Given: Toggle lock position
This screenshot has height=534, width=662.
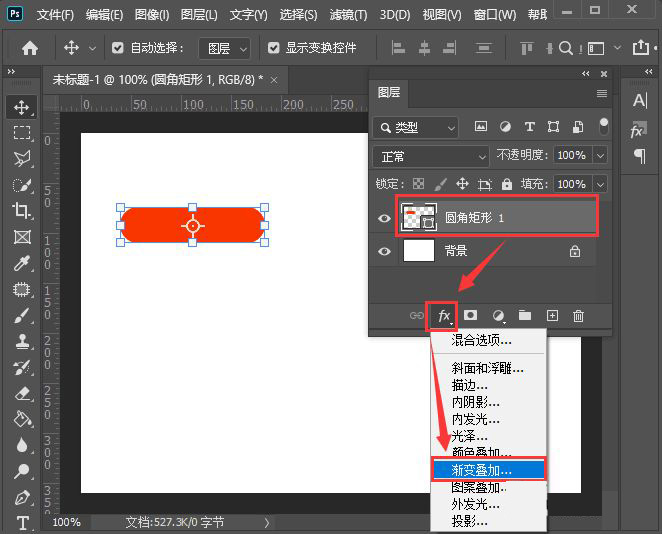Looking at the screenshot, I should [462, 184].
